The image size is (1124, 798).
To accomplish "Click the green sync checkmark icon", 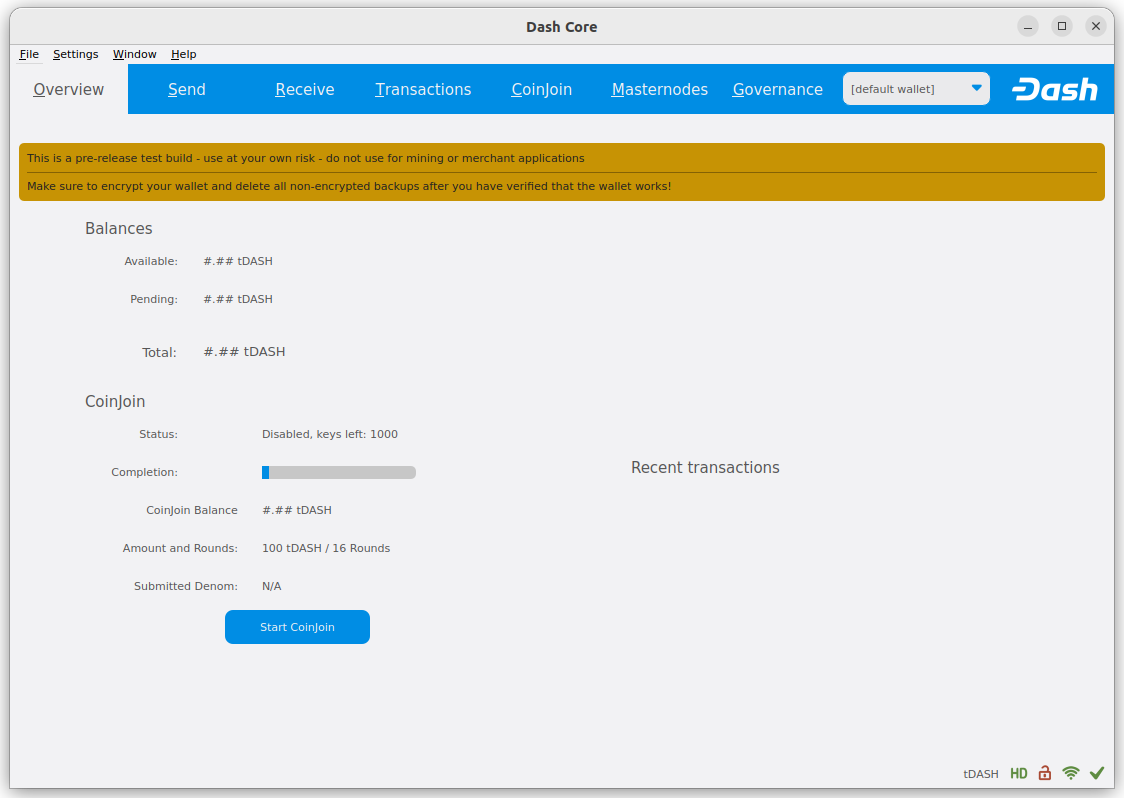I will coord(1097,773).
